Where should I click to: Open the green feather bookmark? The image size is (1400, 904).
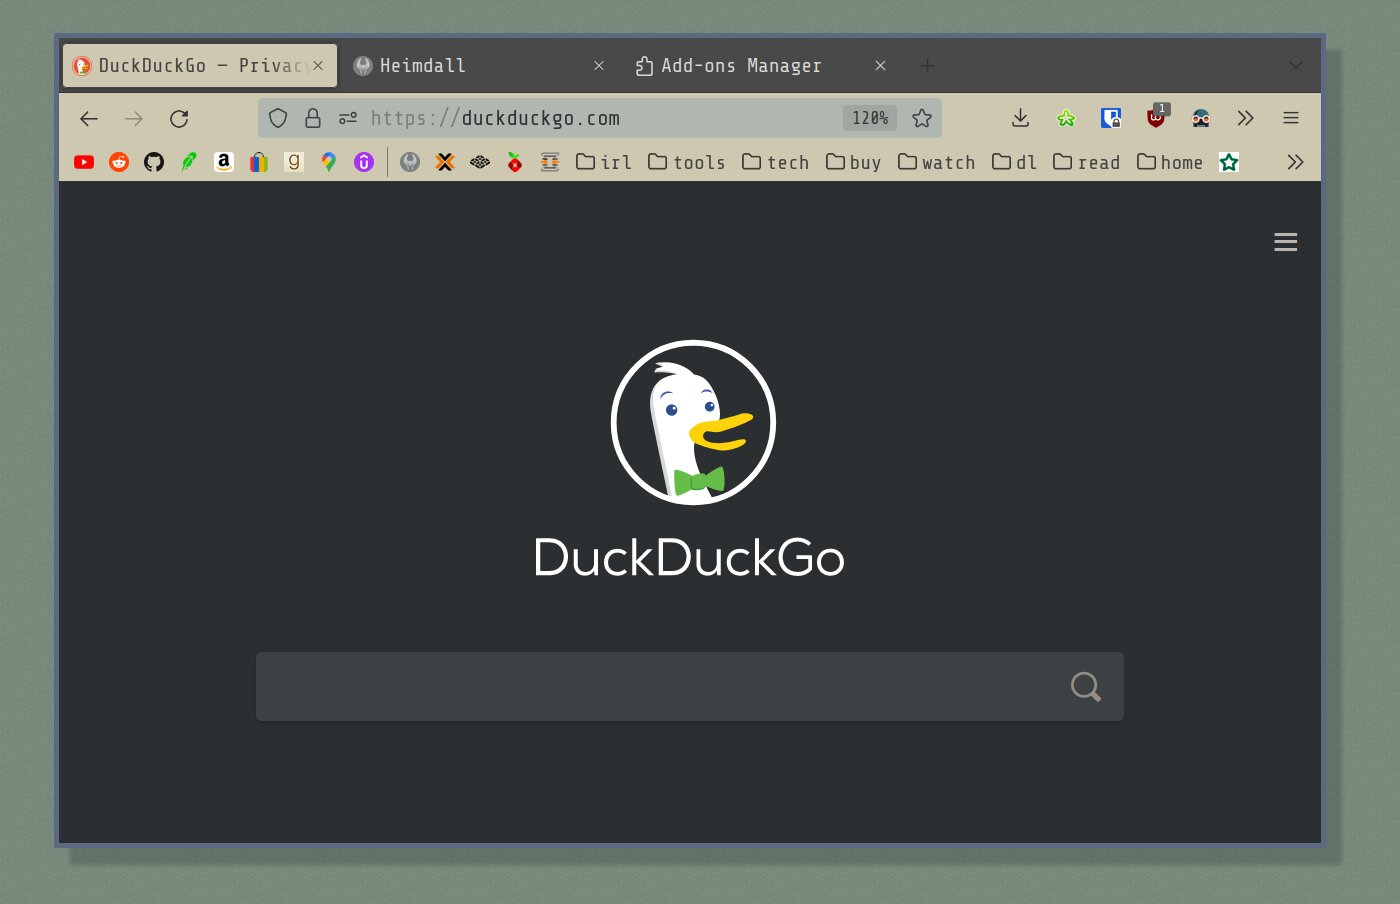pos(189,162)
